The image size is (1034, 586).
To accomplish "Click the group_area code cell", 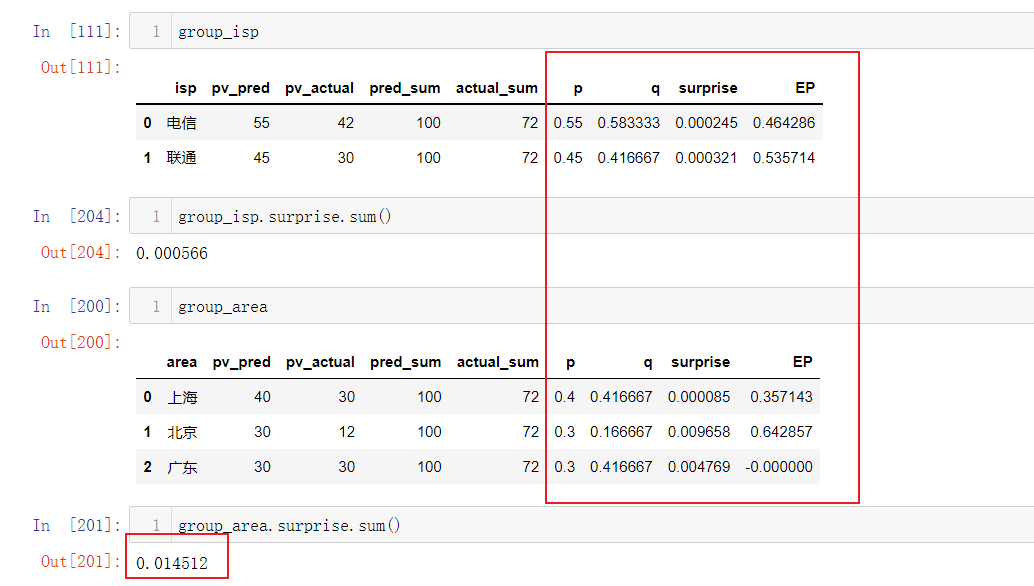I will pos(224,306).
